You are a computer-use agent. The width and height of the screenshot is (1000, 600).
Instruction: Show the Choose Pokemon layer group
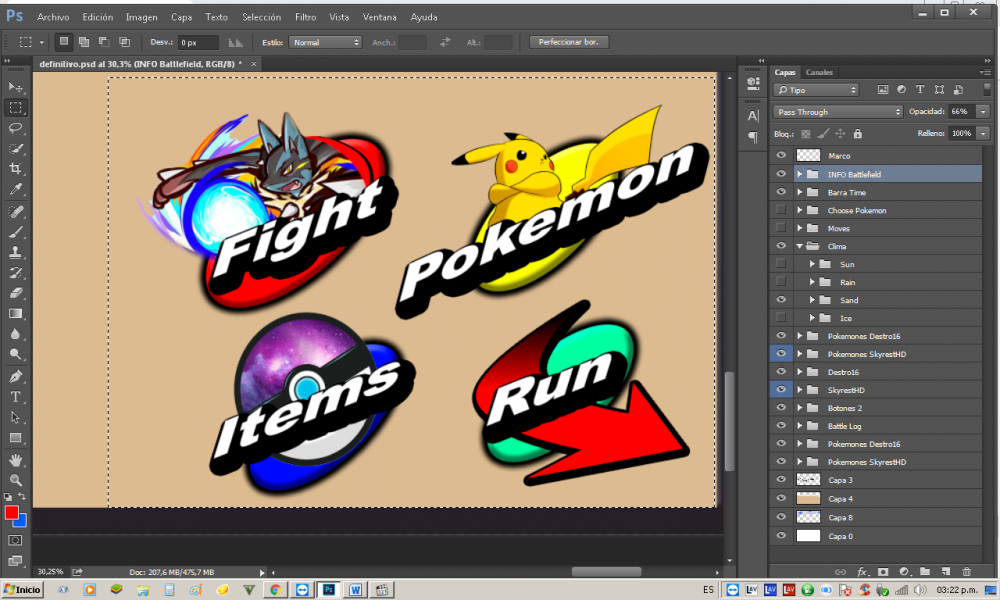coord(781,210)
